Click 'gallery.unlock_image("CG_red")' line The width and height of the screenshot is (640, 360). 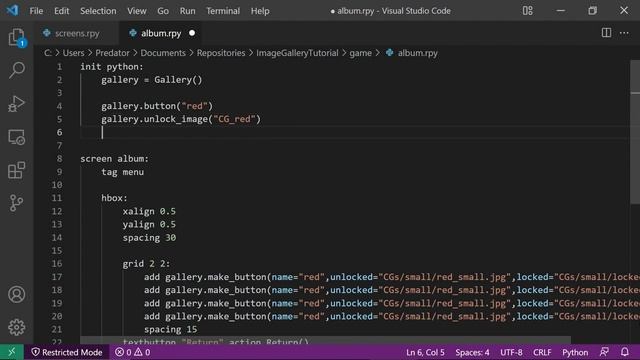(x=181, y=119)
